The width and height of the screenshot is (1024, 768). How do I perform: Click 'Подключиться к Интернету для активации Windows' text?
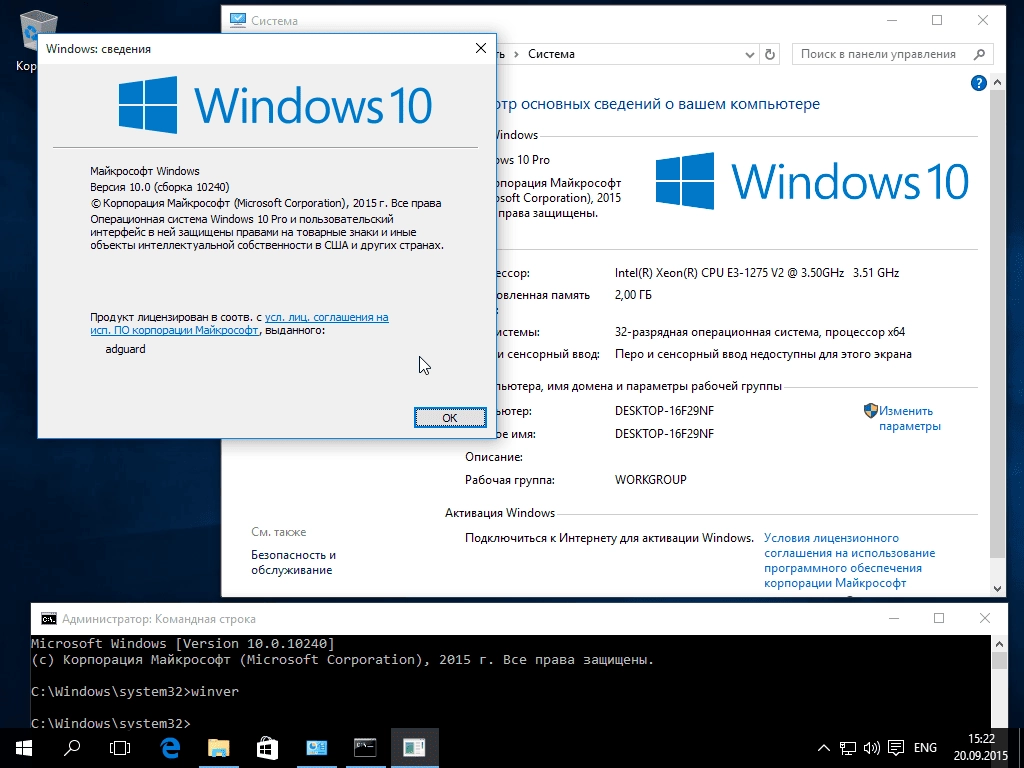pos(609,538)
